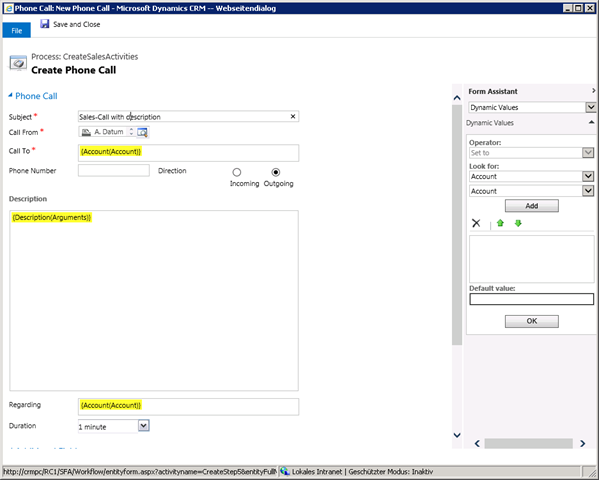Click the Save and Close disk icon

coord(45,24)
